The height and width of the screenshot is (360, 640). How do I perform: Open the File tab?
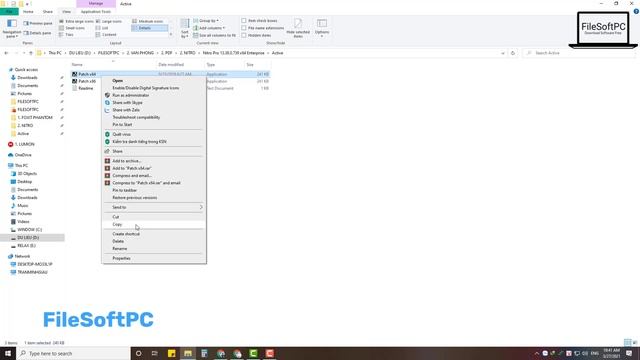(9, 12)
